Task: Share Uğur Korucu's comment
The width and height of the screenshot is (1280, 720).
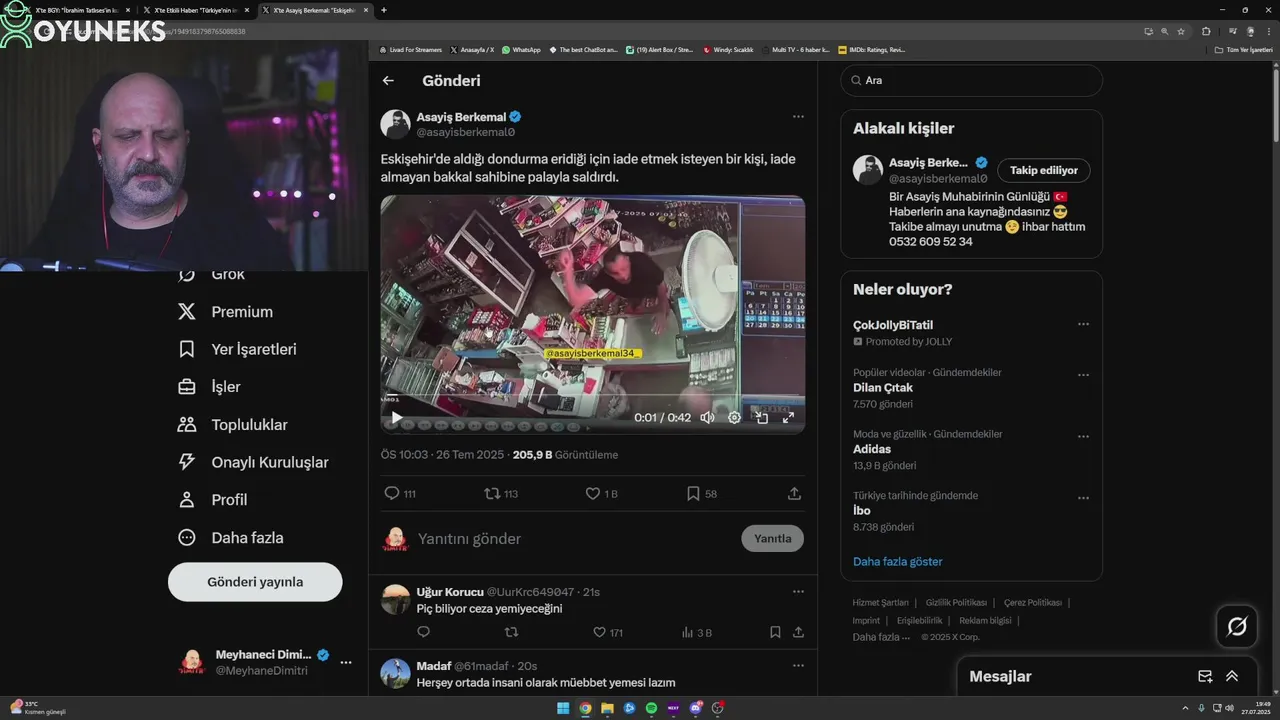Action: coord(798,632)
